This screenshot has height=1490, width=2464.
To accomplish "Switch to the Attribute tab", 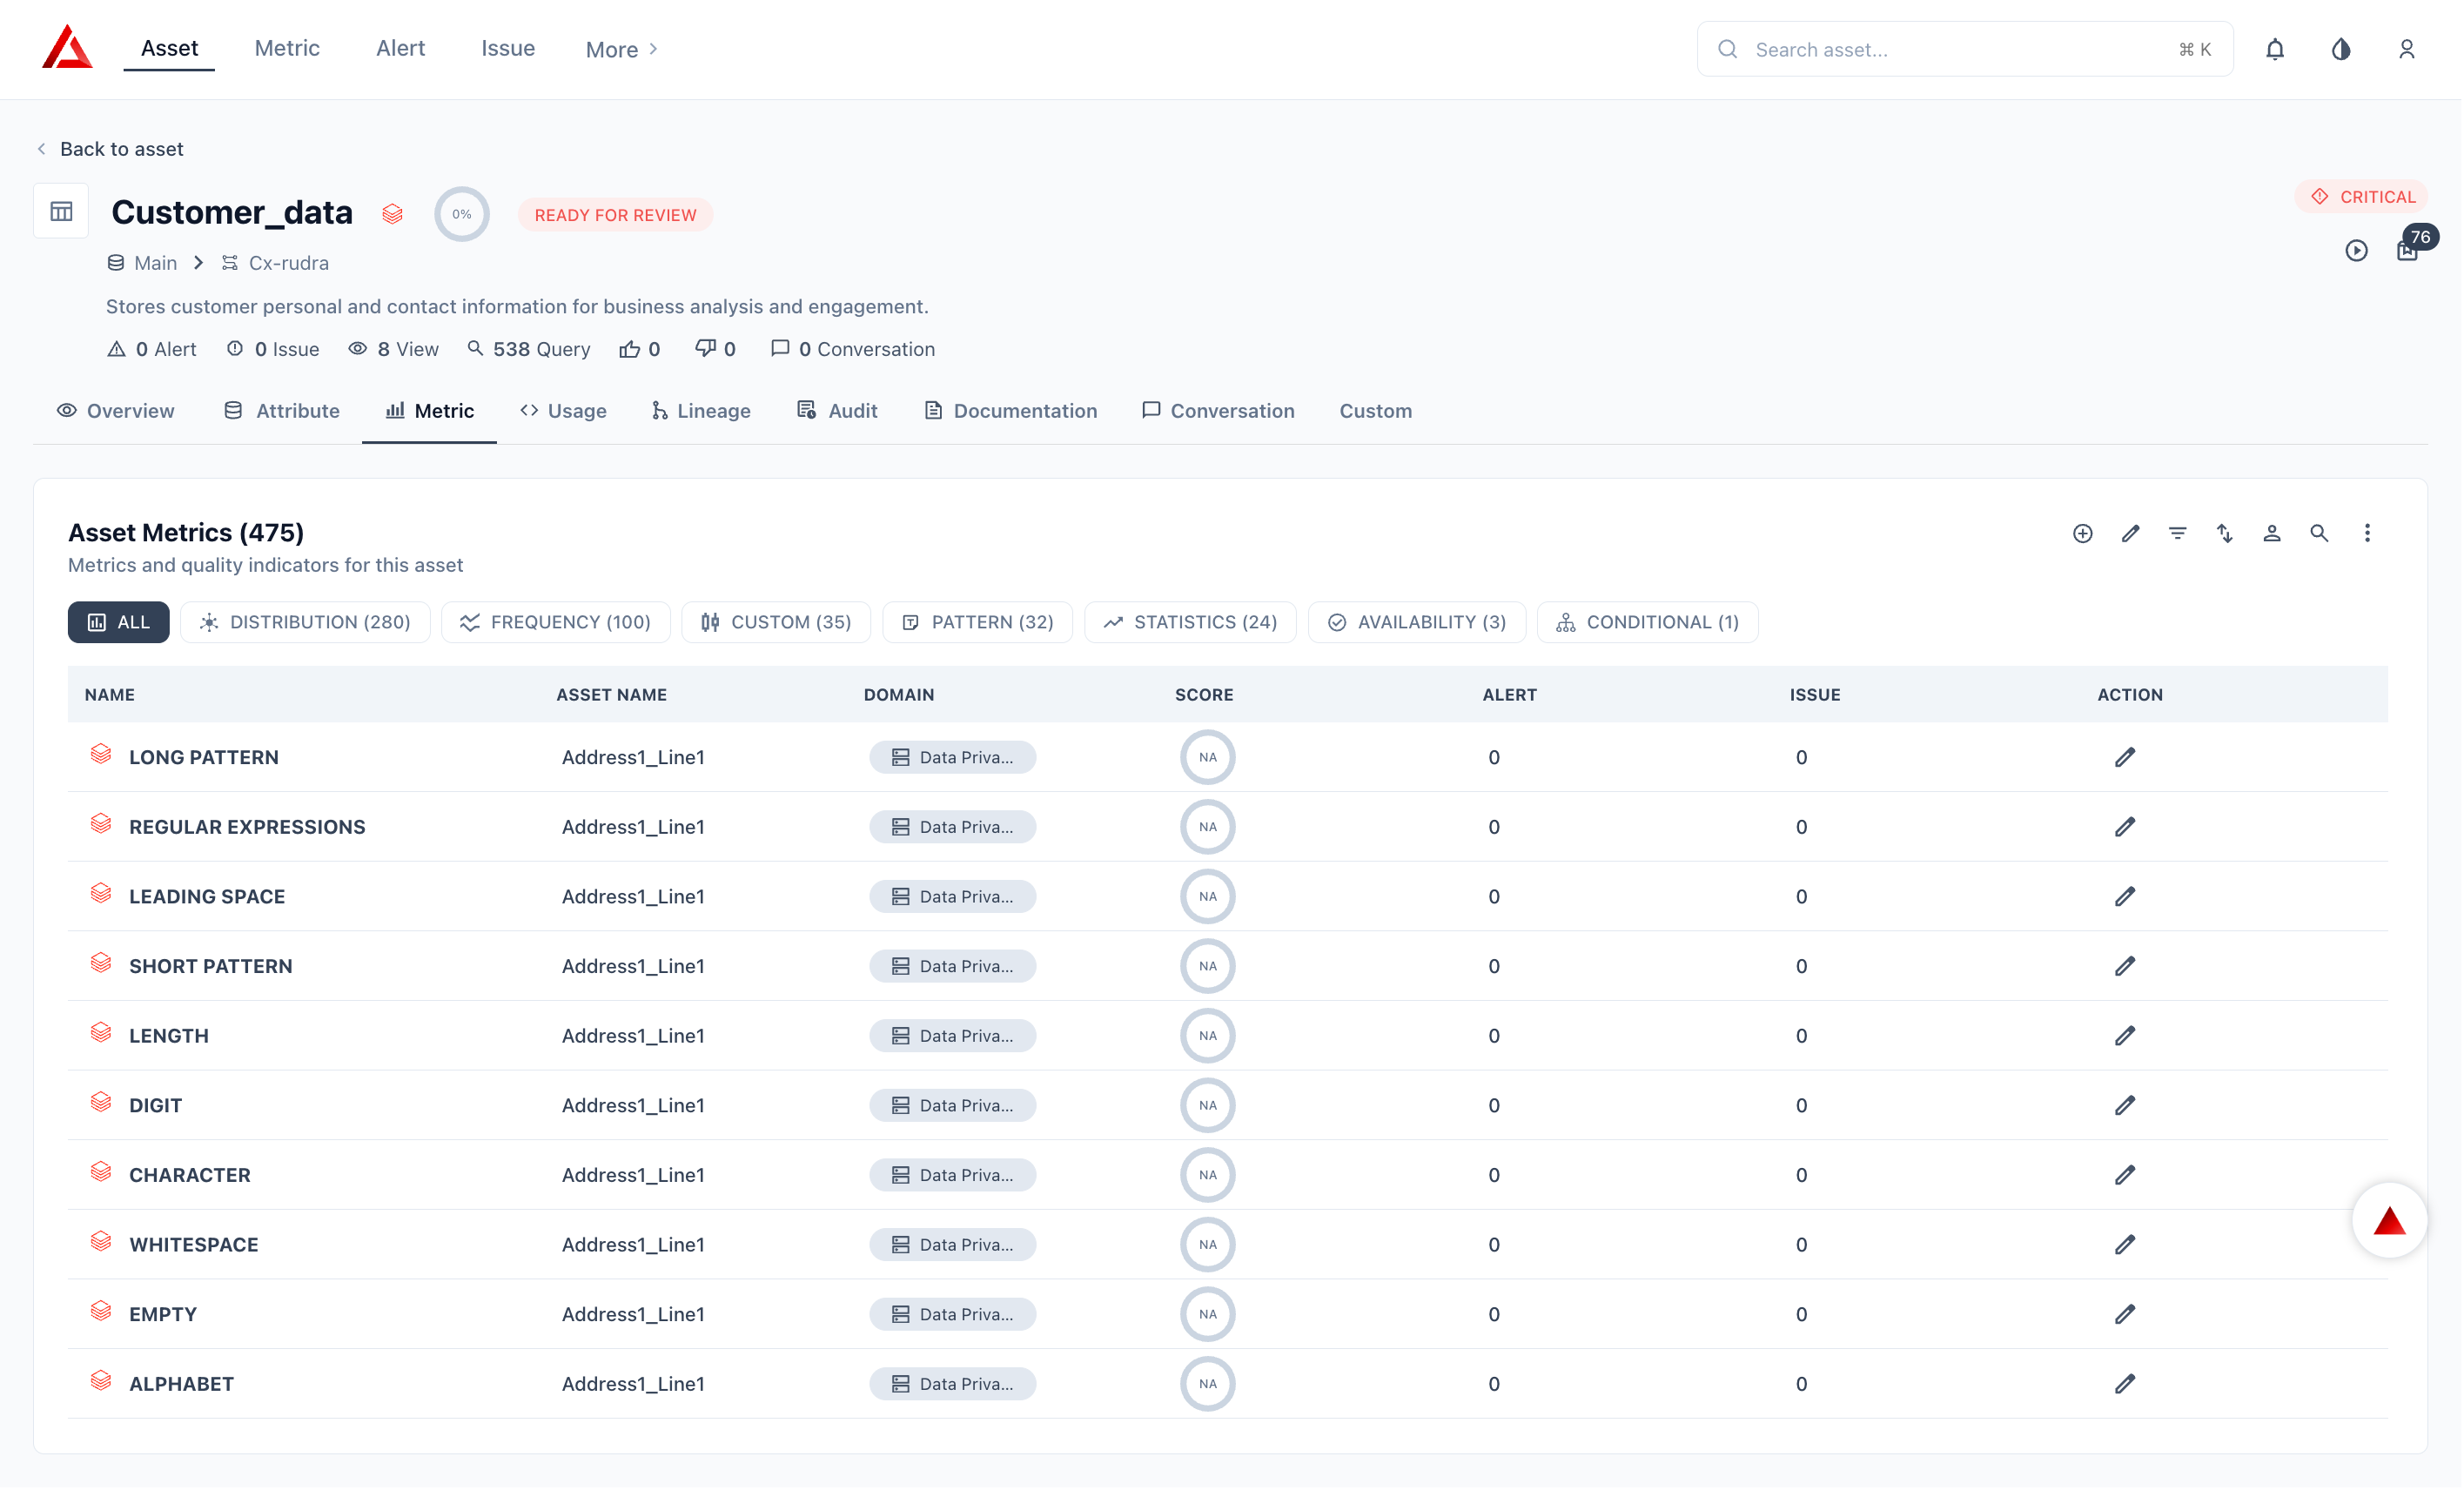I will click(282, 411).
